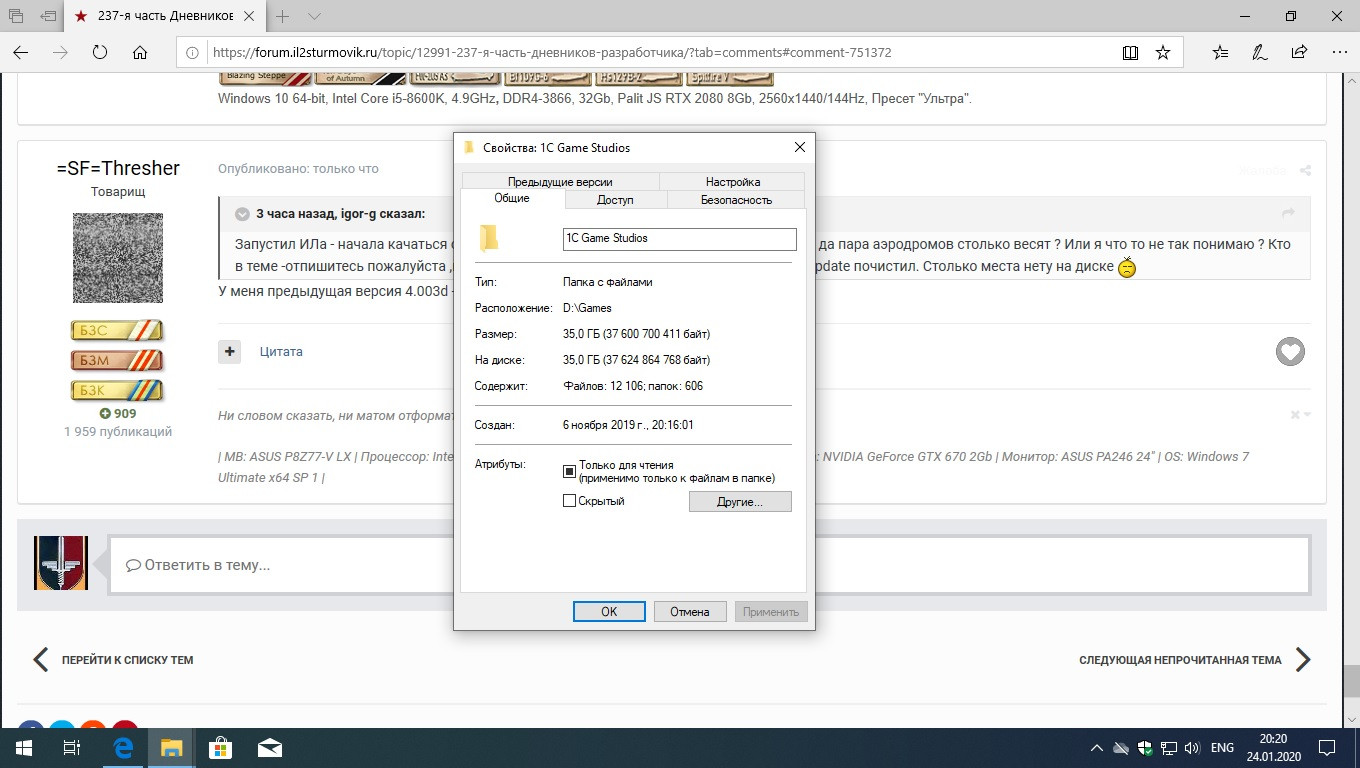Go to Перейти к списку тем
This screenshot has height=768, width=1360.
pos(113,660)
